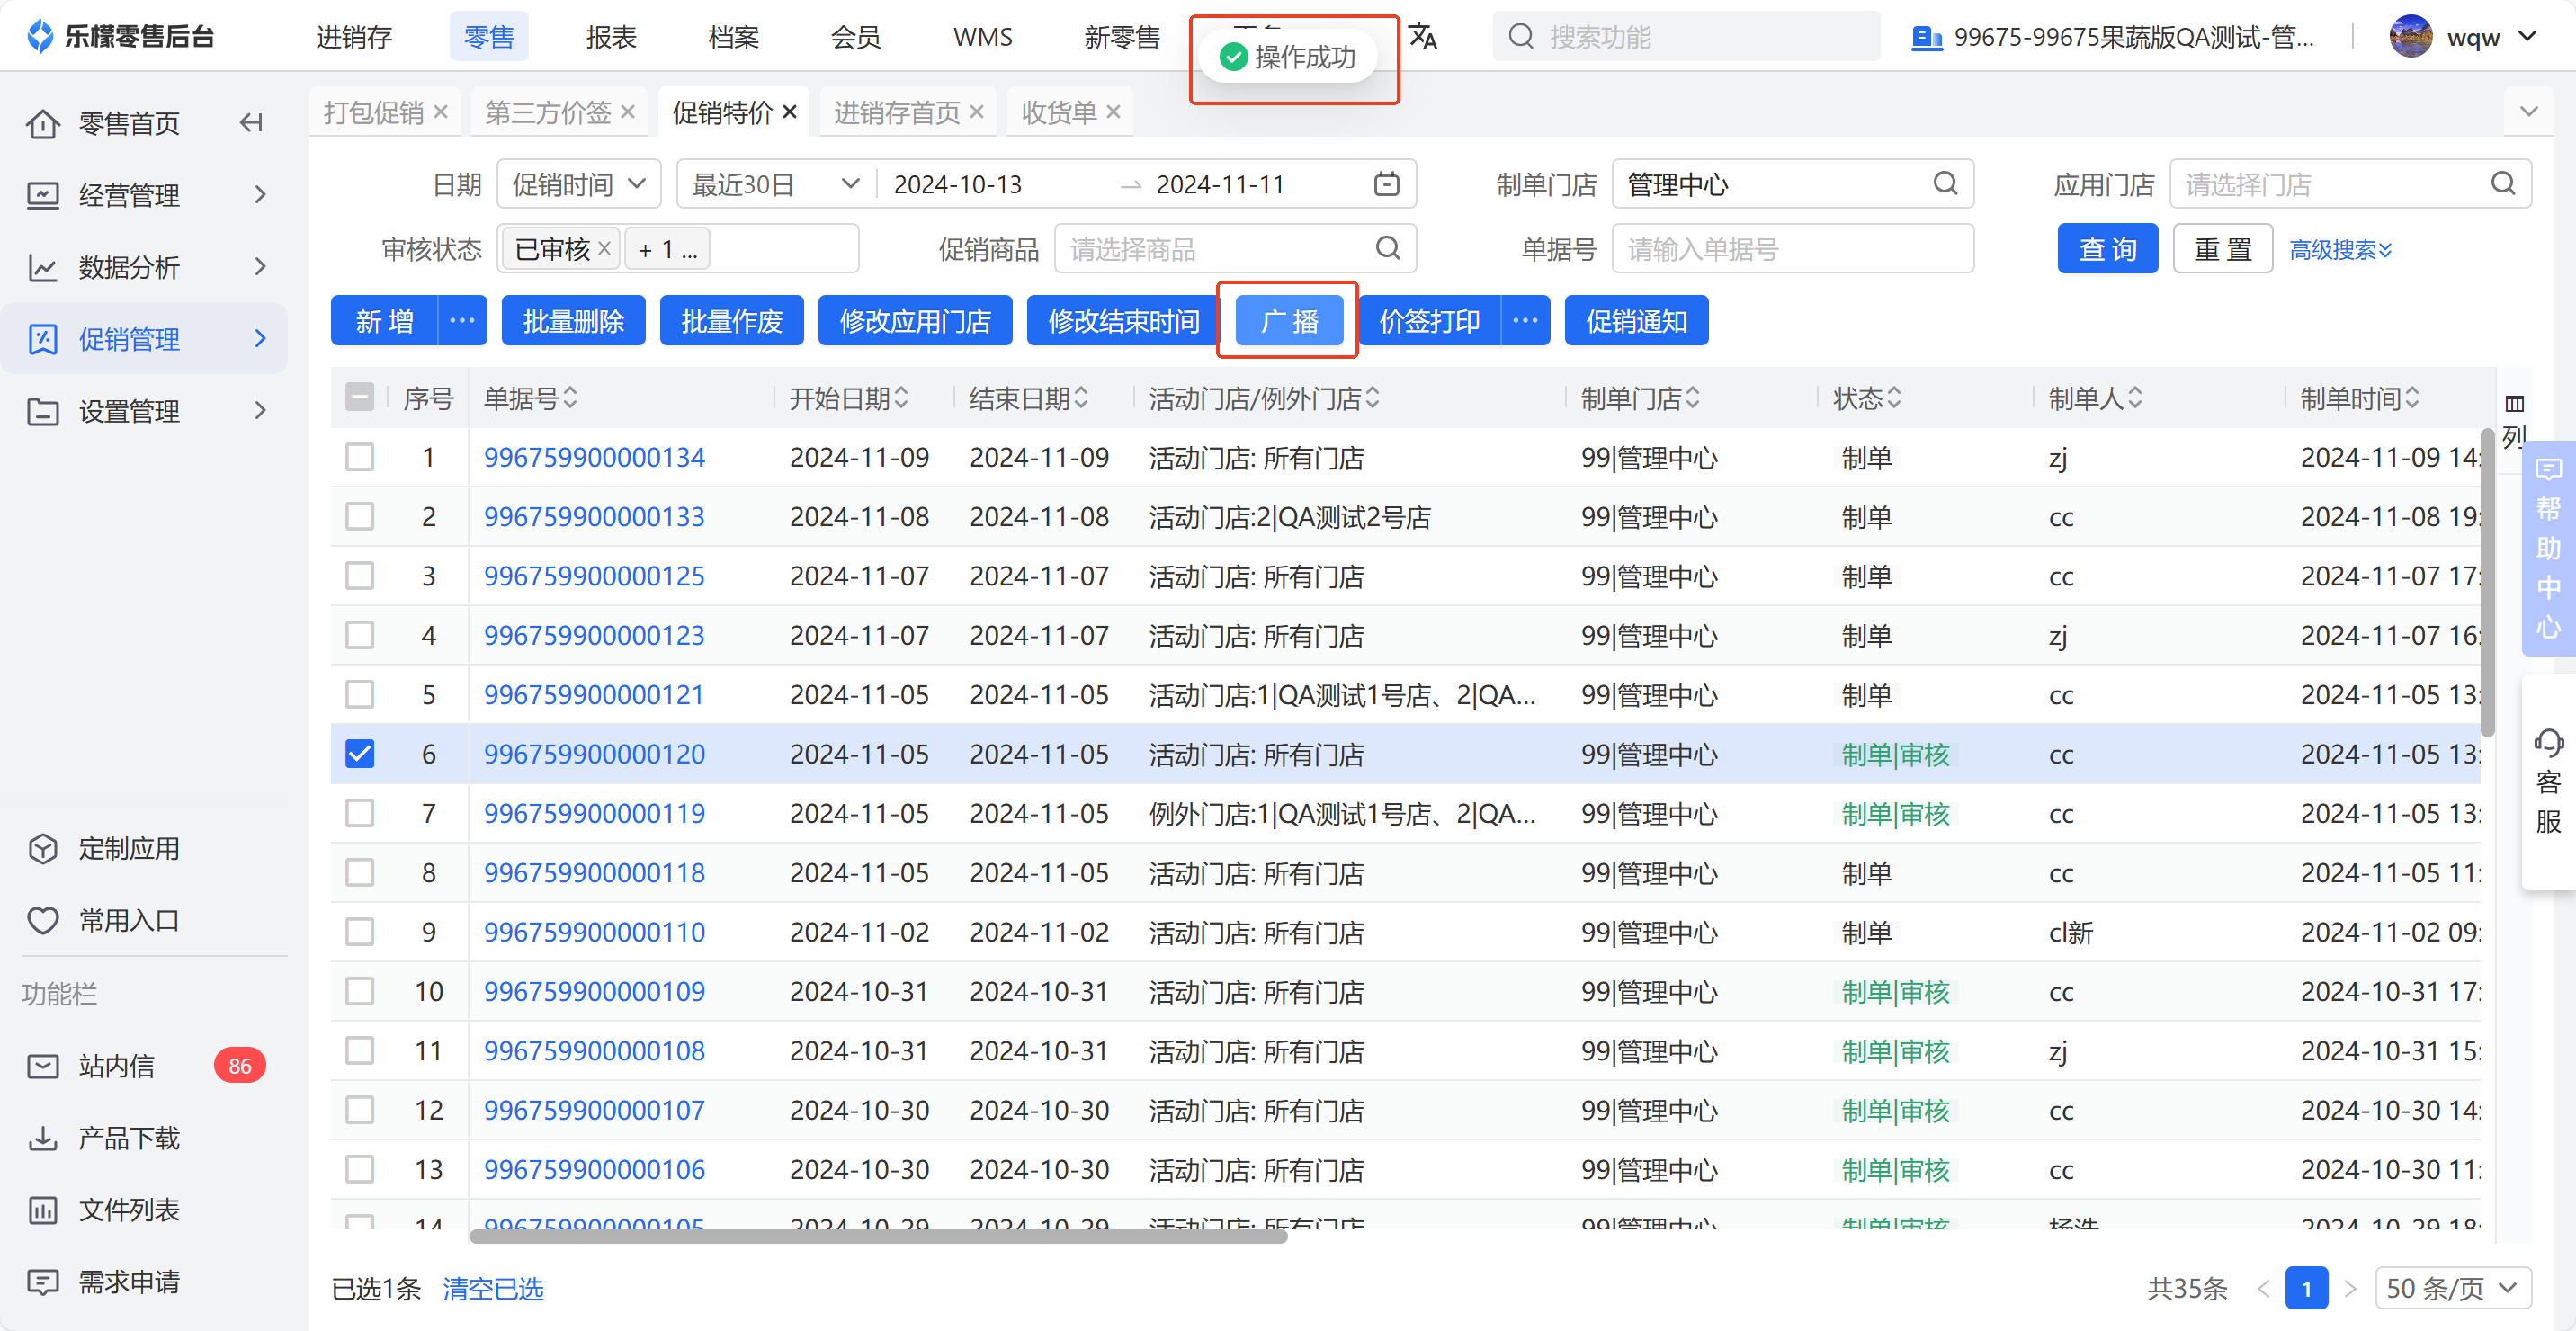Click the 广播 broadcast button
Screen dimensions: 2576x1331
(x=1288, y=321)
